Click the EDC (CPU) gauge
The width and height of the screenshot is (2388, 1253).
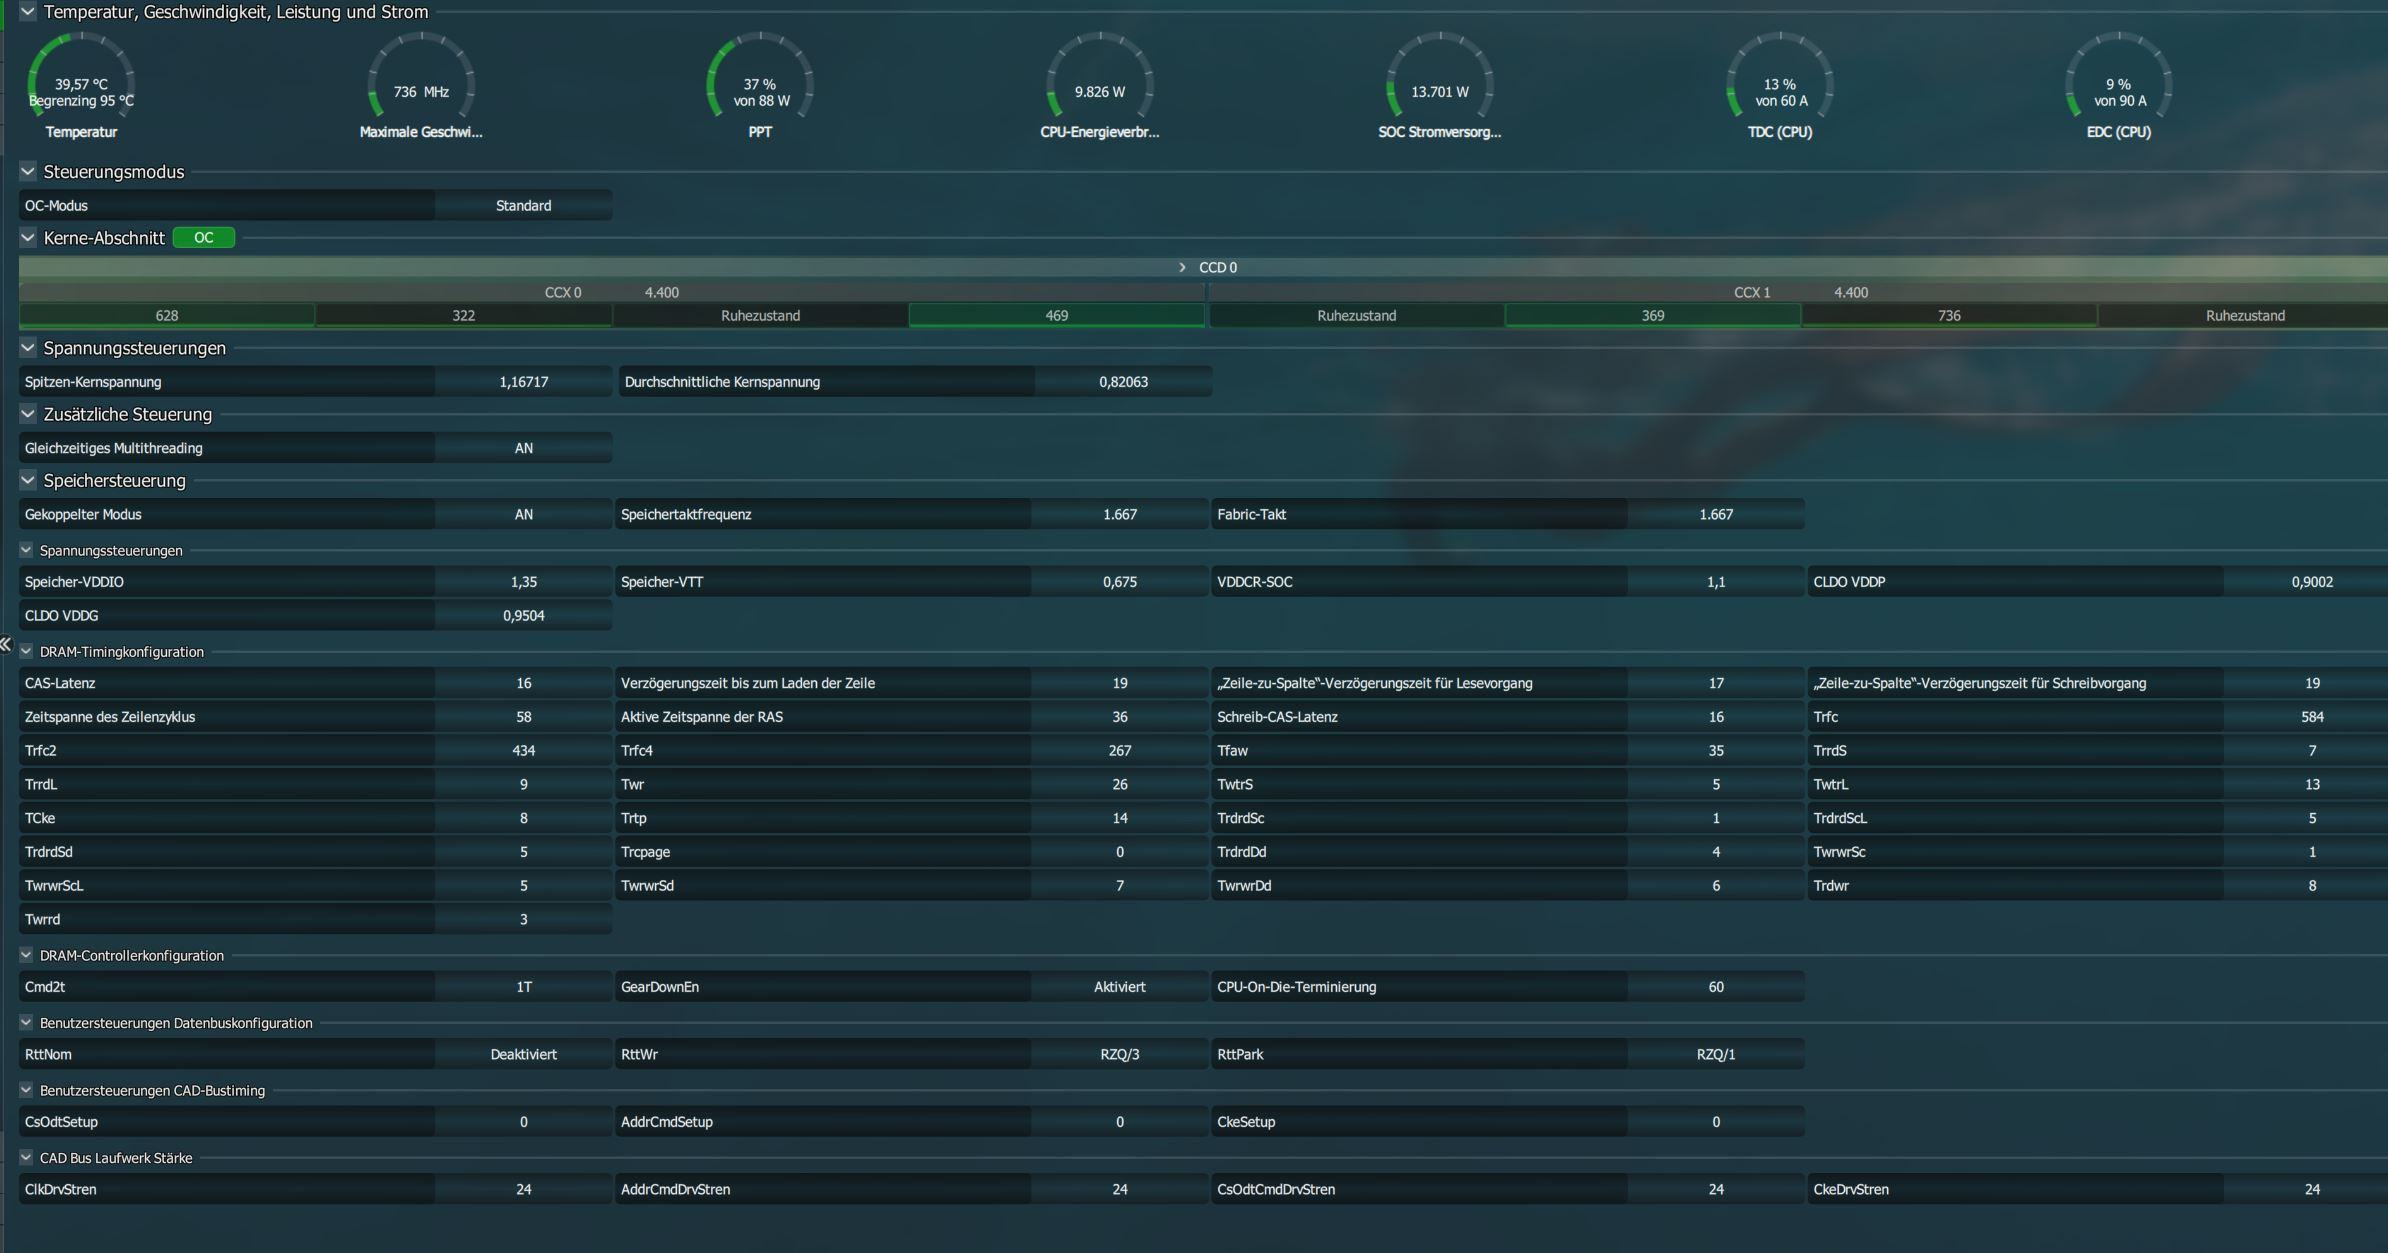coord(2119,85)
